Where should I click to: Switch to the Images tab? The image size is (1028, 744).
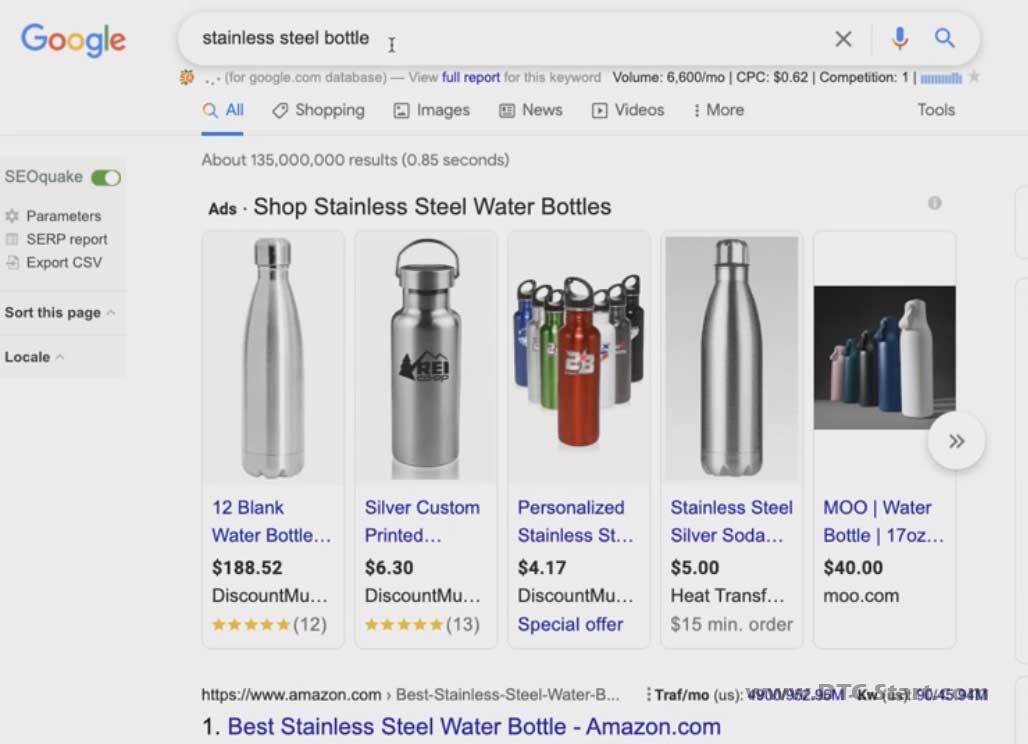coord(431,110)
